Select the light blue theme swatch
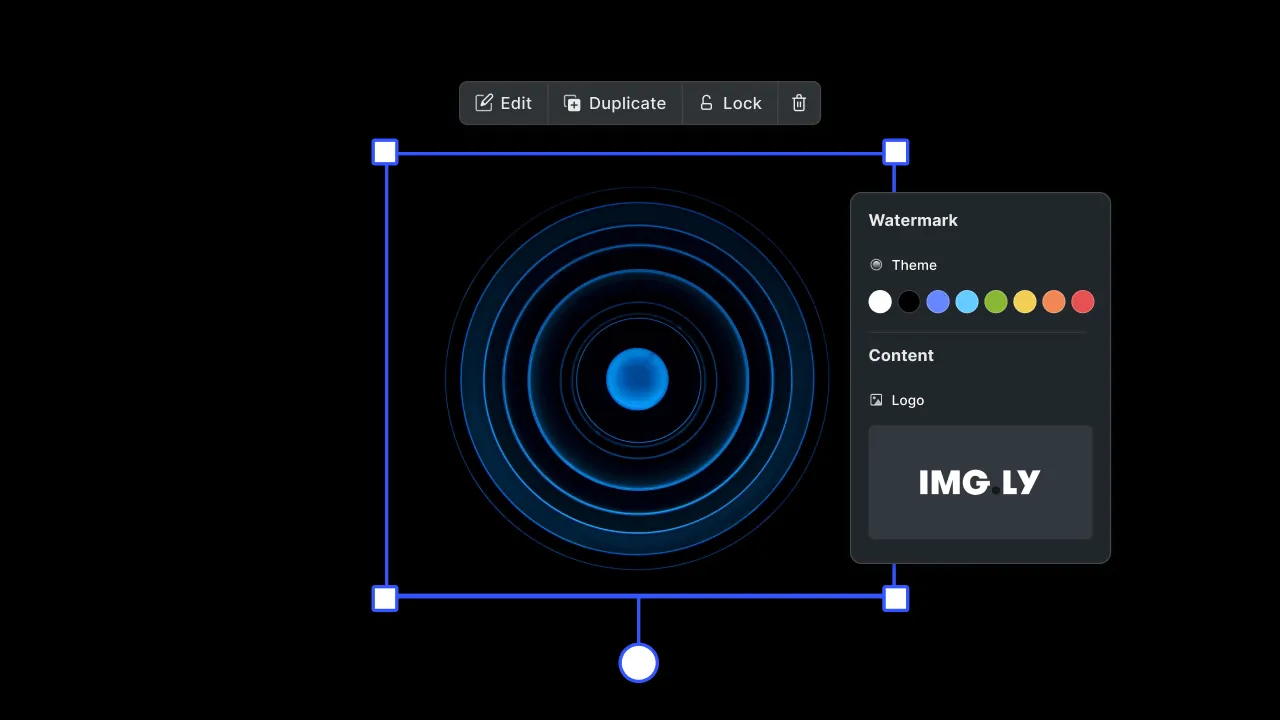This screenshot has width=1280, height=720. coord(967,302)
